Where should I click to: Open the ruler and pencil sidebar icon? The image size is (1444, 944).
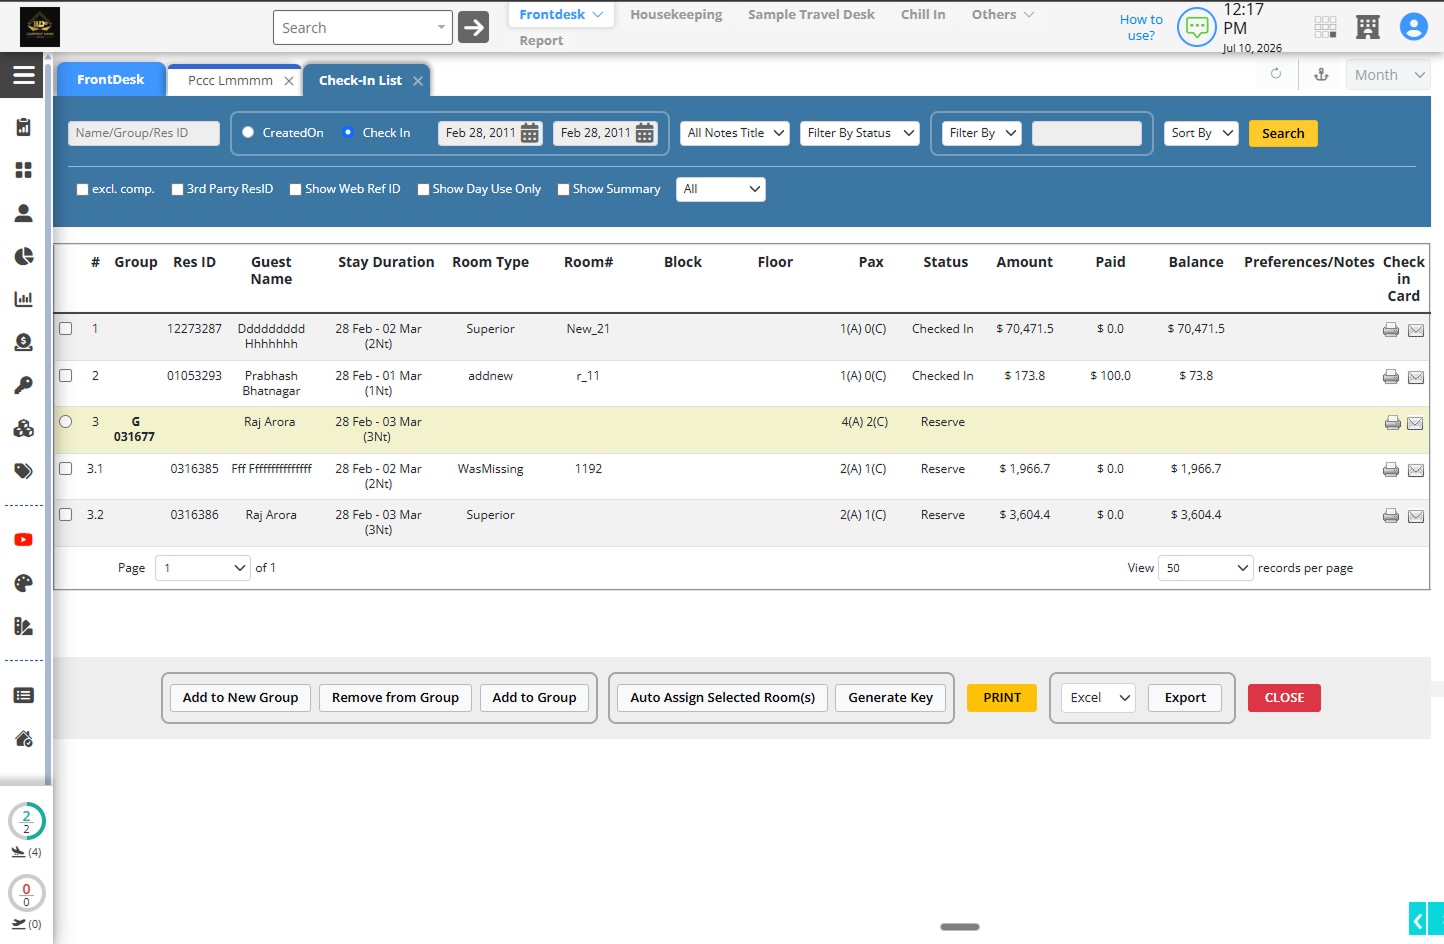pos(24,626)
